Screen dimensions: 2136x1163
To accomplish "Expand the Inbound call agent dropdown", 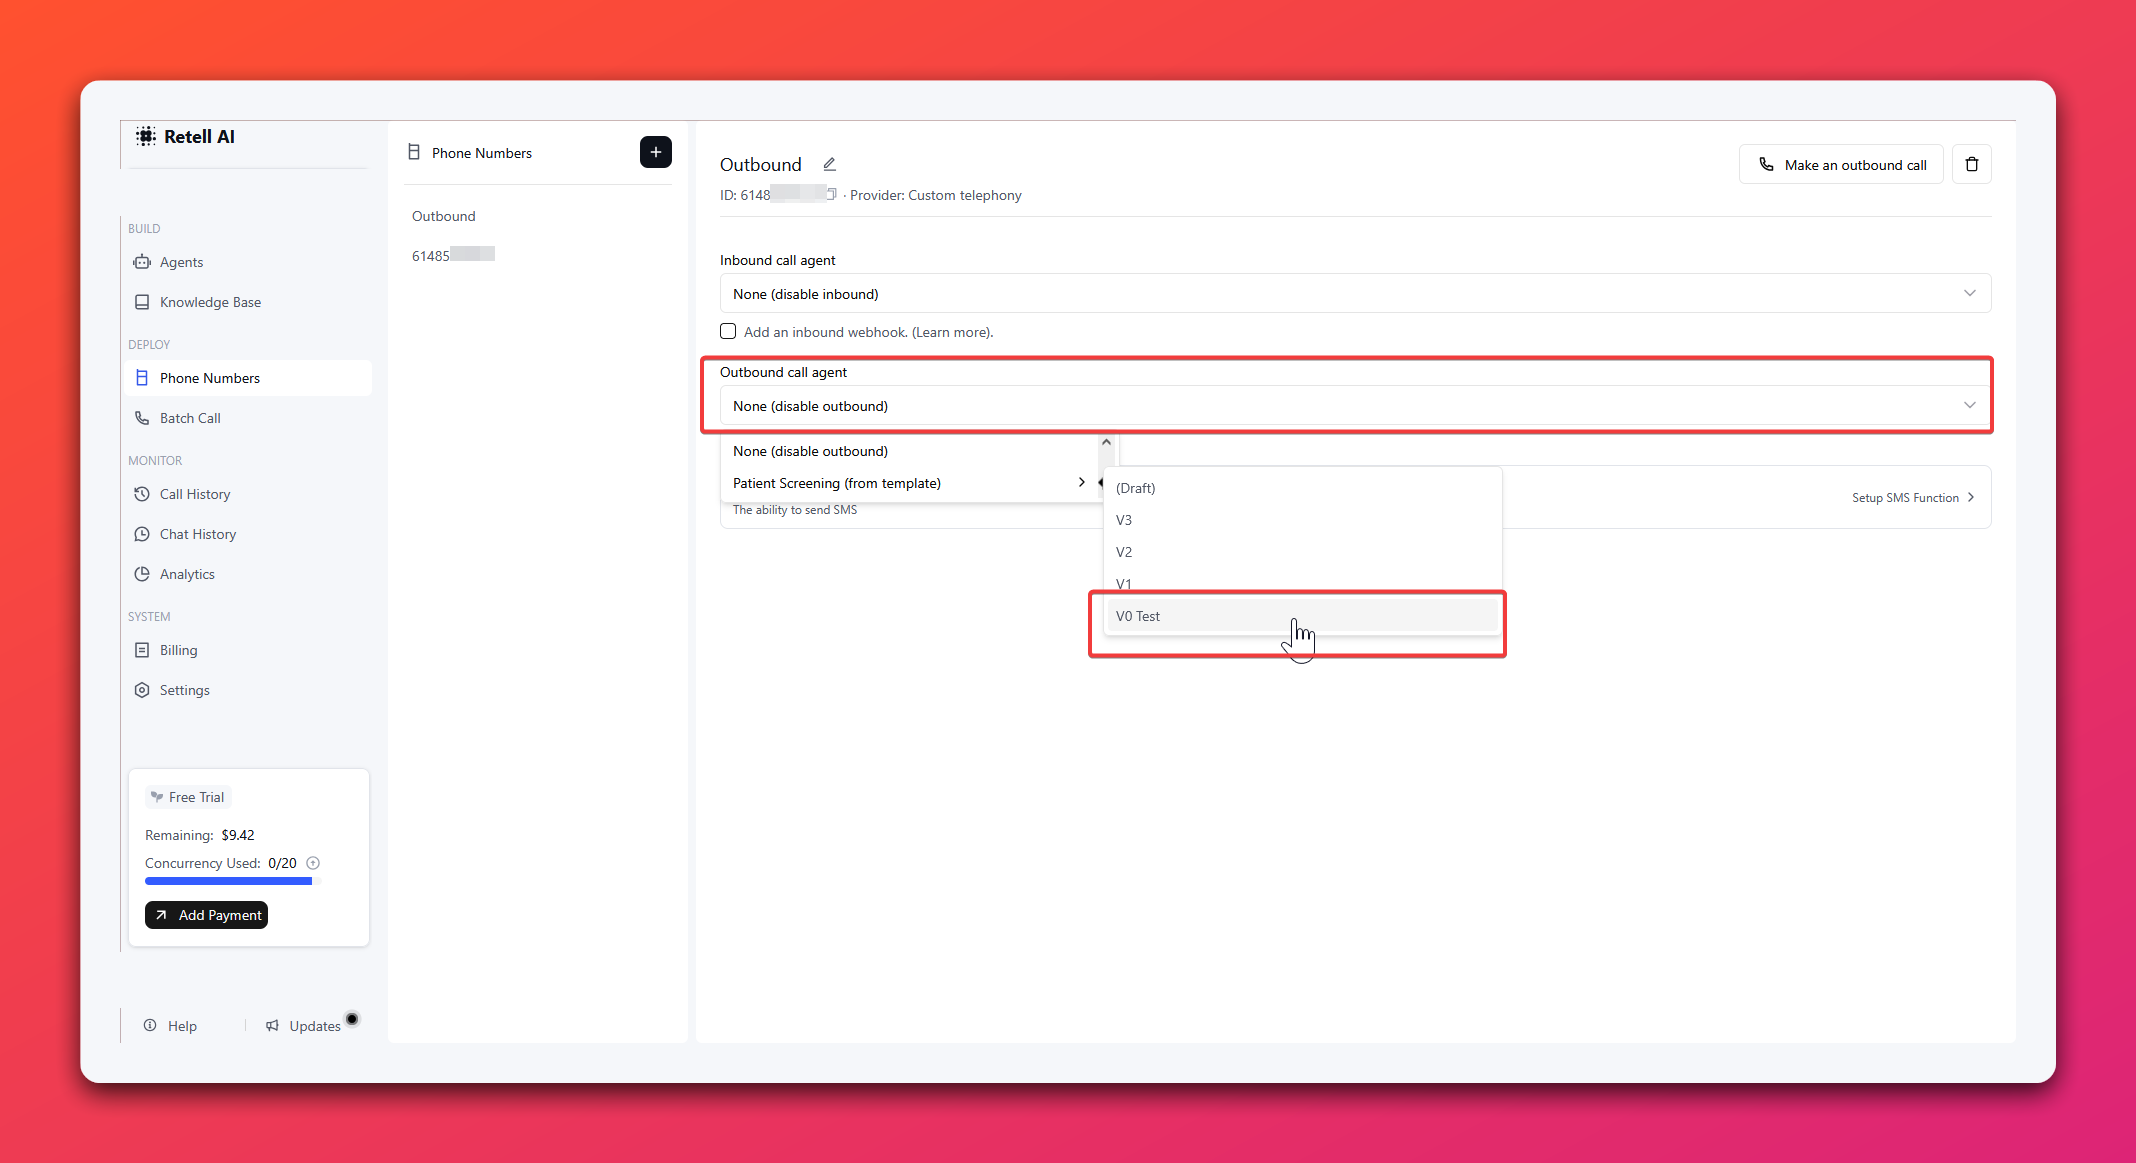I will [x=1355, y=293].
